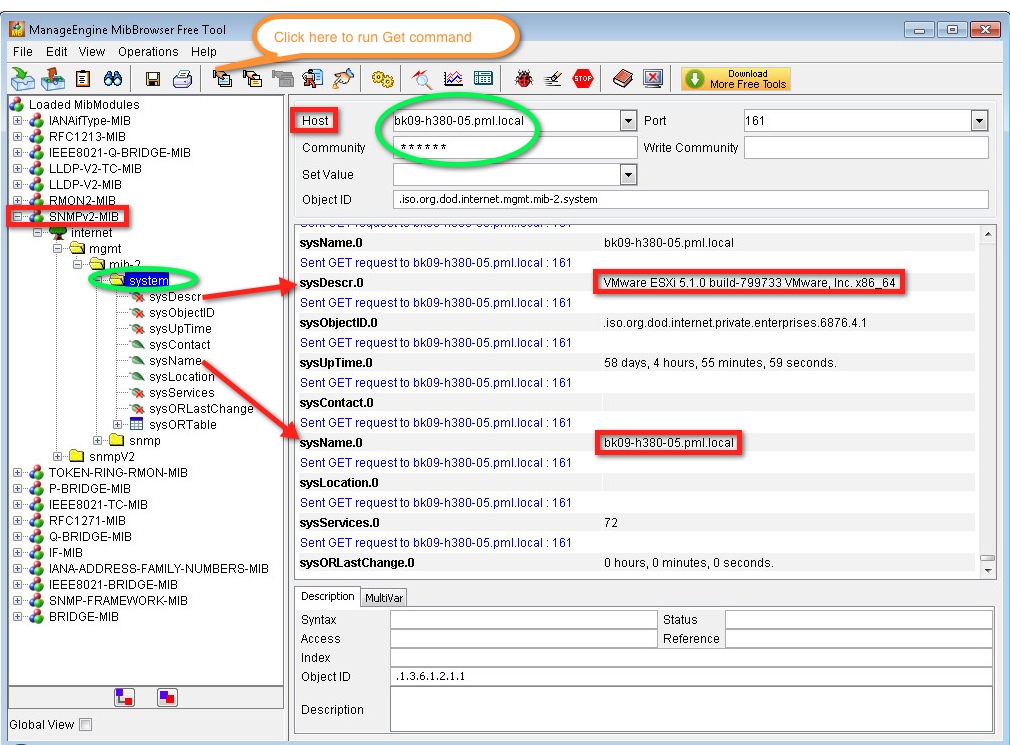Screen dimensions: 1010x745
Task: Switch to the MultiVar tab
Action: point(383,596)
